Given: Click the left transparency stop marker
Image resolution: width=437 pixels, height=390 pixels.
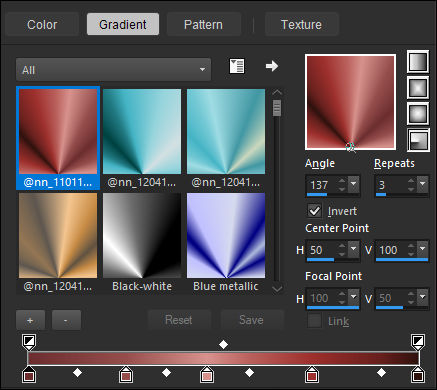Looking at the screenshot, I should [x=29, y=342].
